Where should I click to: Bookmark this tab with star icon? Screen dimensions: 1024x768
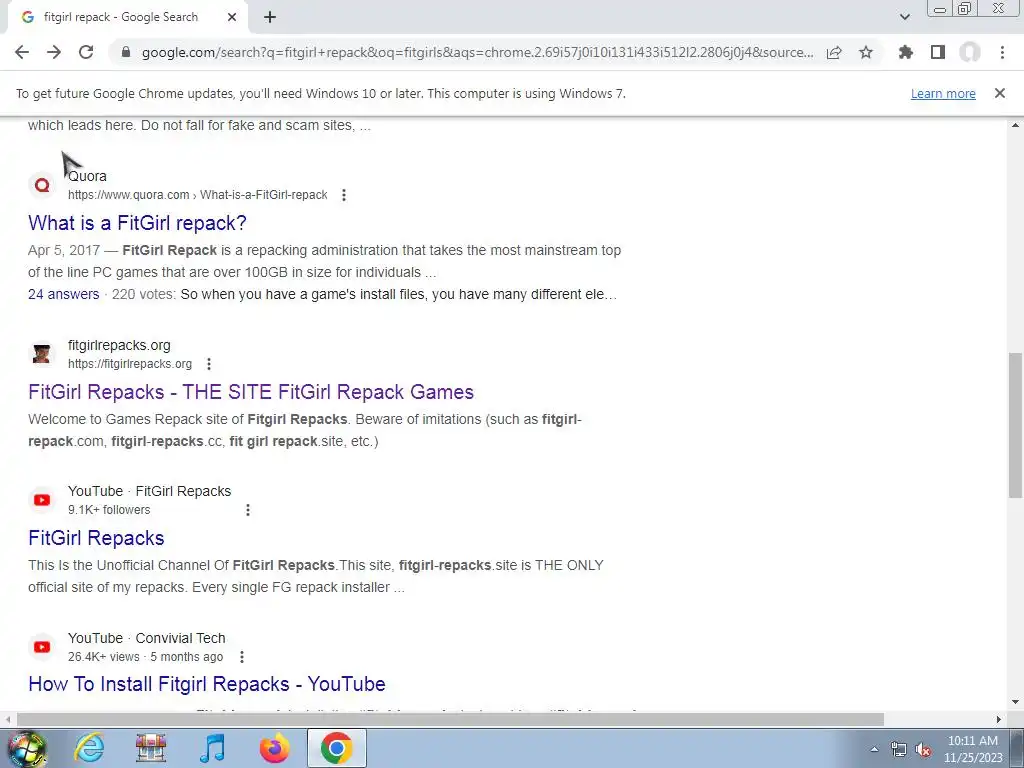pyautogui.click(x=866, y=52)
